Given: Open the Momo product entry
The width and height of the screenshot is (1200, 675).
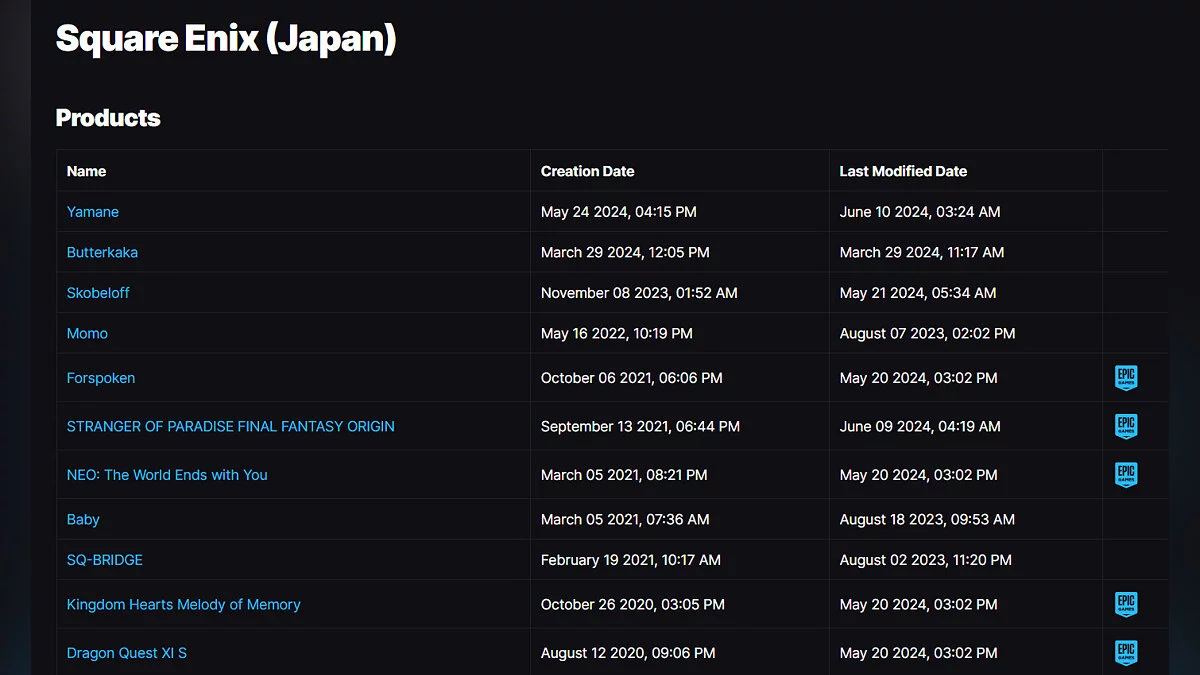Looking at the screenshot, I should 87,333.
